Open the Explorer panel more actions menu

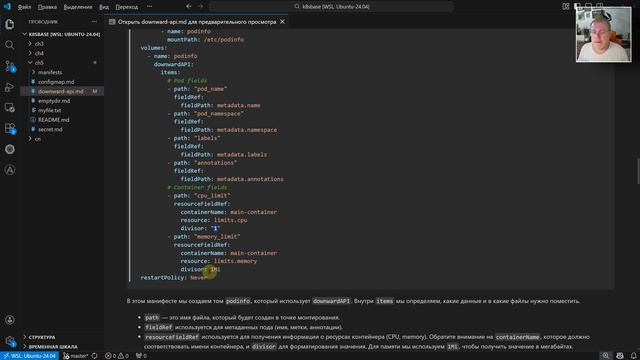click(94, 22)
